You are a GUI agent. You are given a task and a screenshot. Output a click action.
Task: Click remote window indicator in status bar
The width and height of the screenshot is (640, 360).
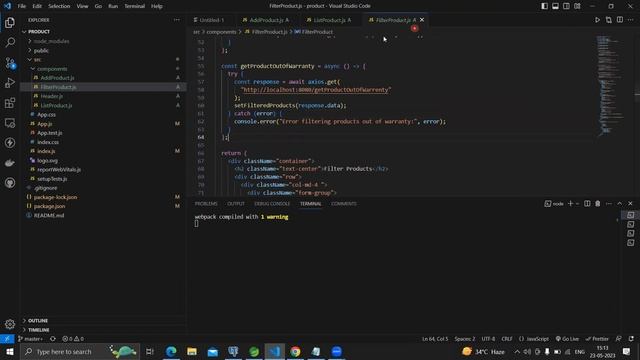(7, 339)
